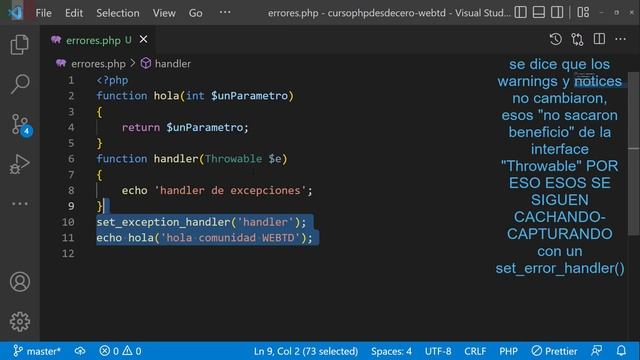The height and width of the screenshot is (360, 640).
Task: Click the word 'Throwable' in line 6
Action: (x=233, y=159)
